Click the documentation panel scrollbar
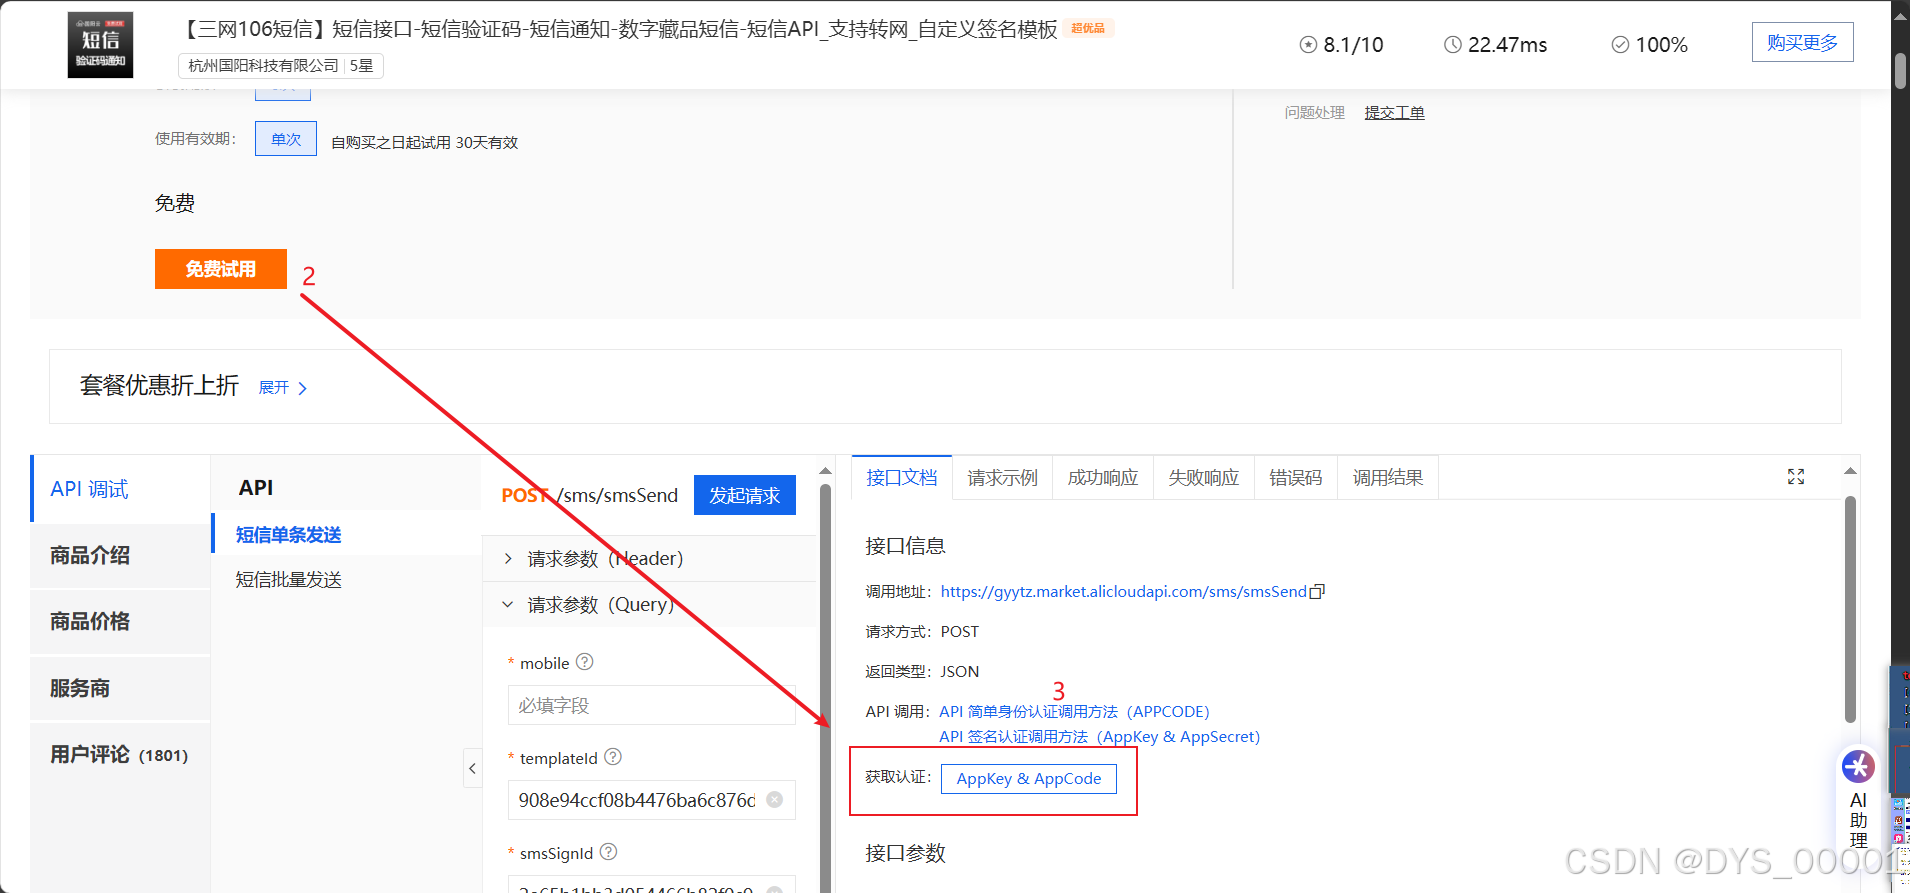Viewport: 1910px width, 893px height. 1850,610
